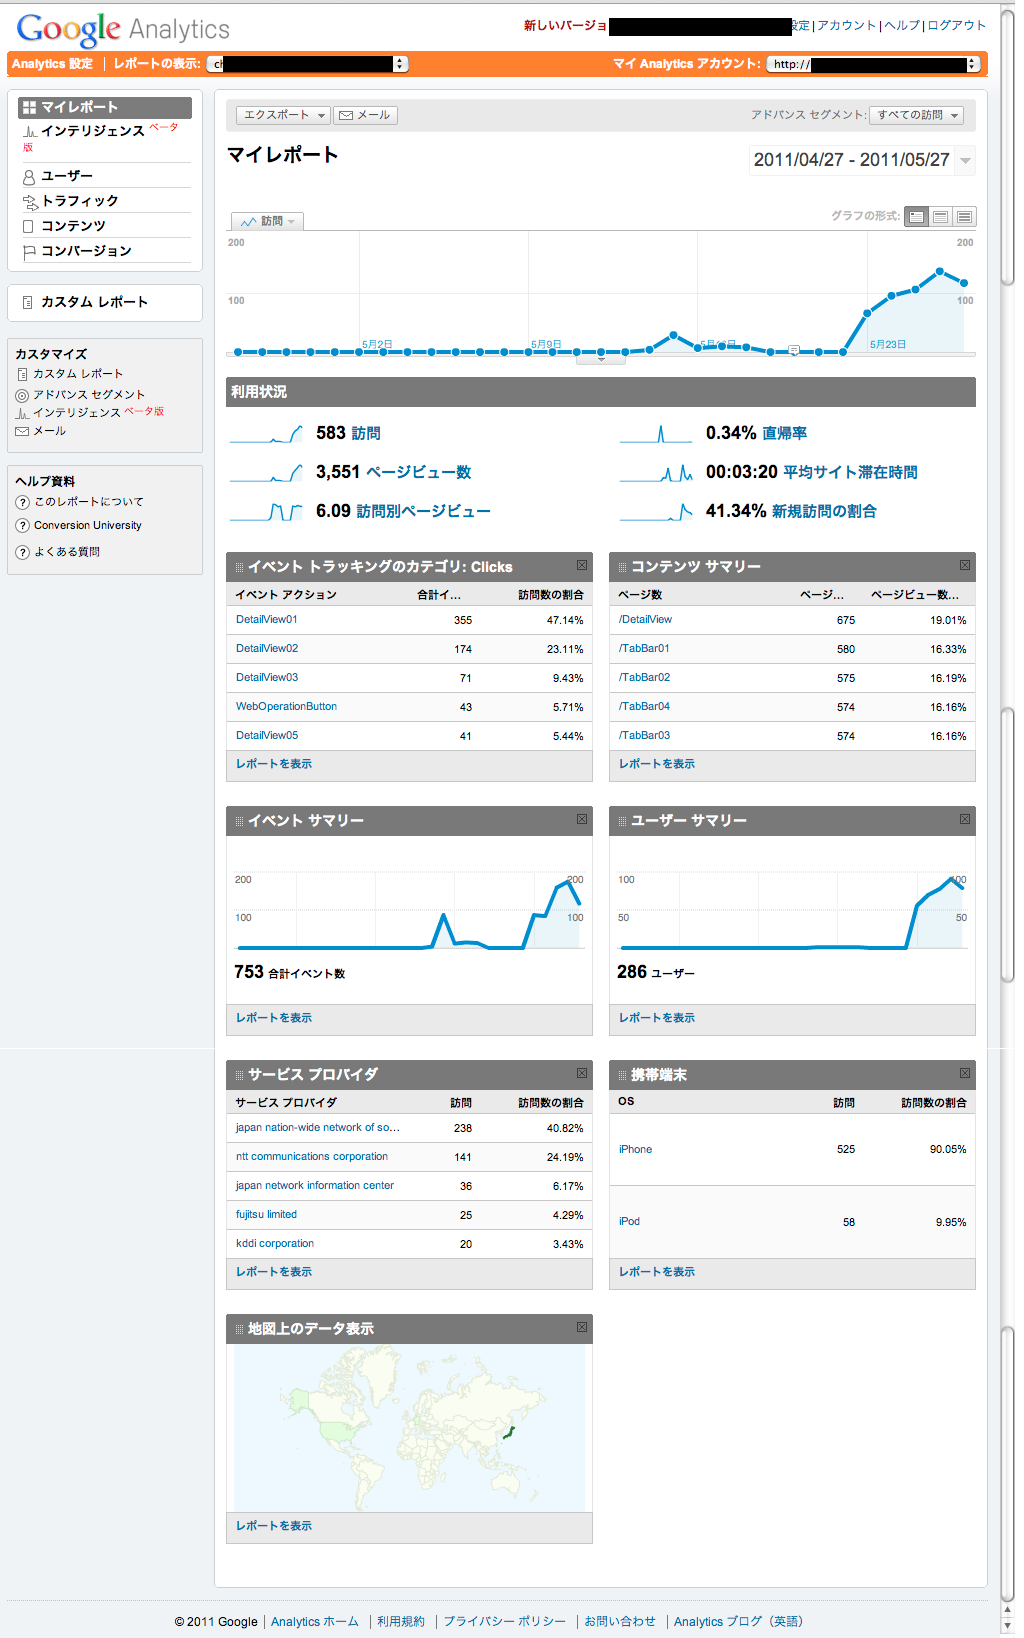The image size is (1024, 1638).
Task: Click the 訪問 sparkline icon
Action: (x=266, y=433)
